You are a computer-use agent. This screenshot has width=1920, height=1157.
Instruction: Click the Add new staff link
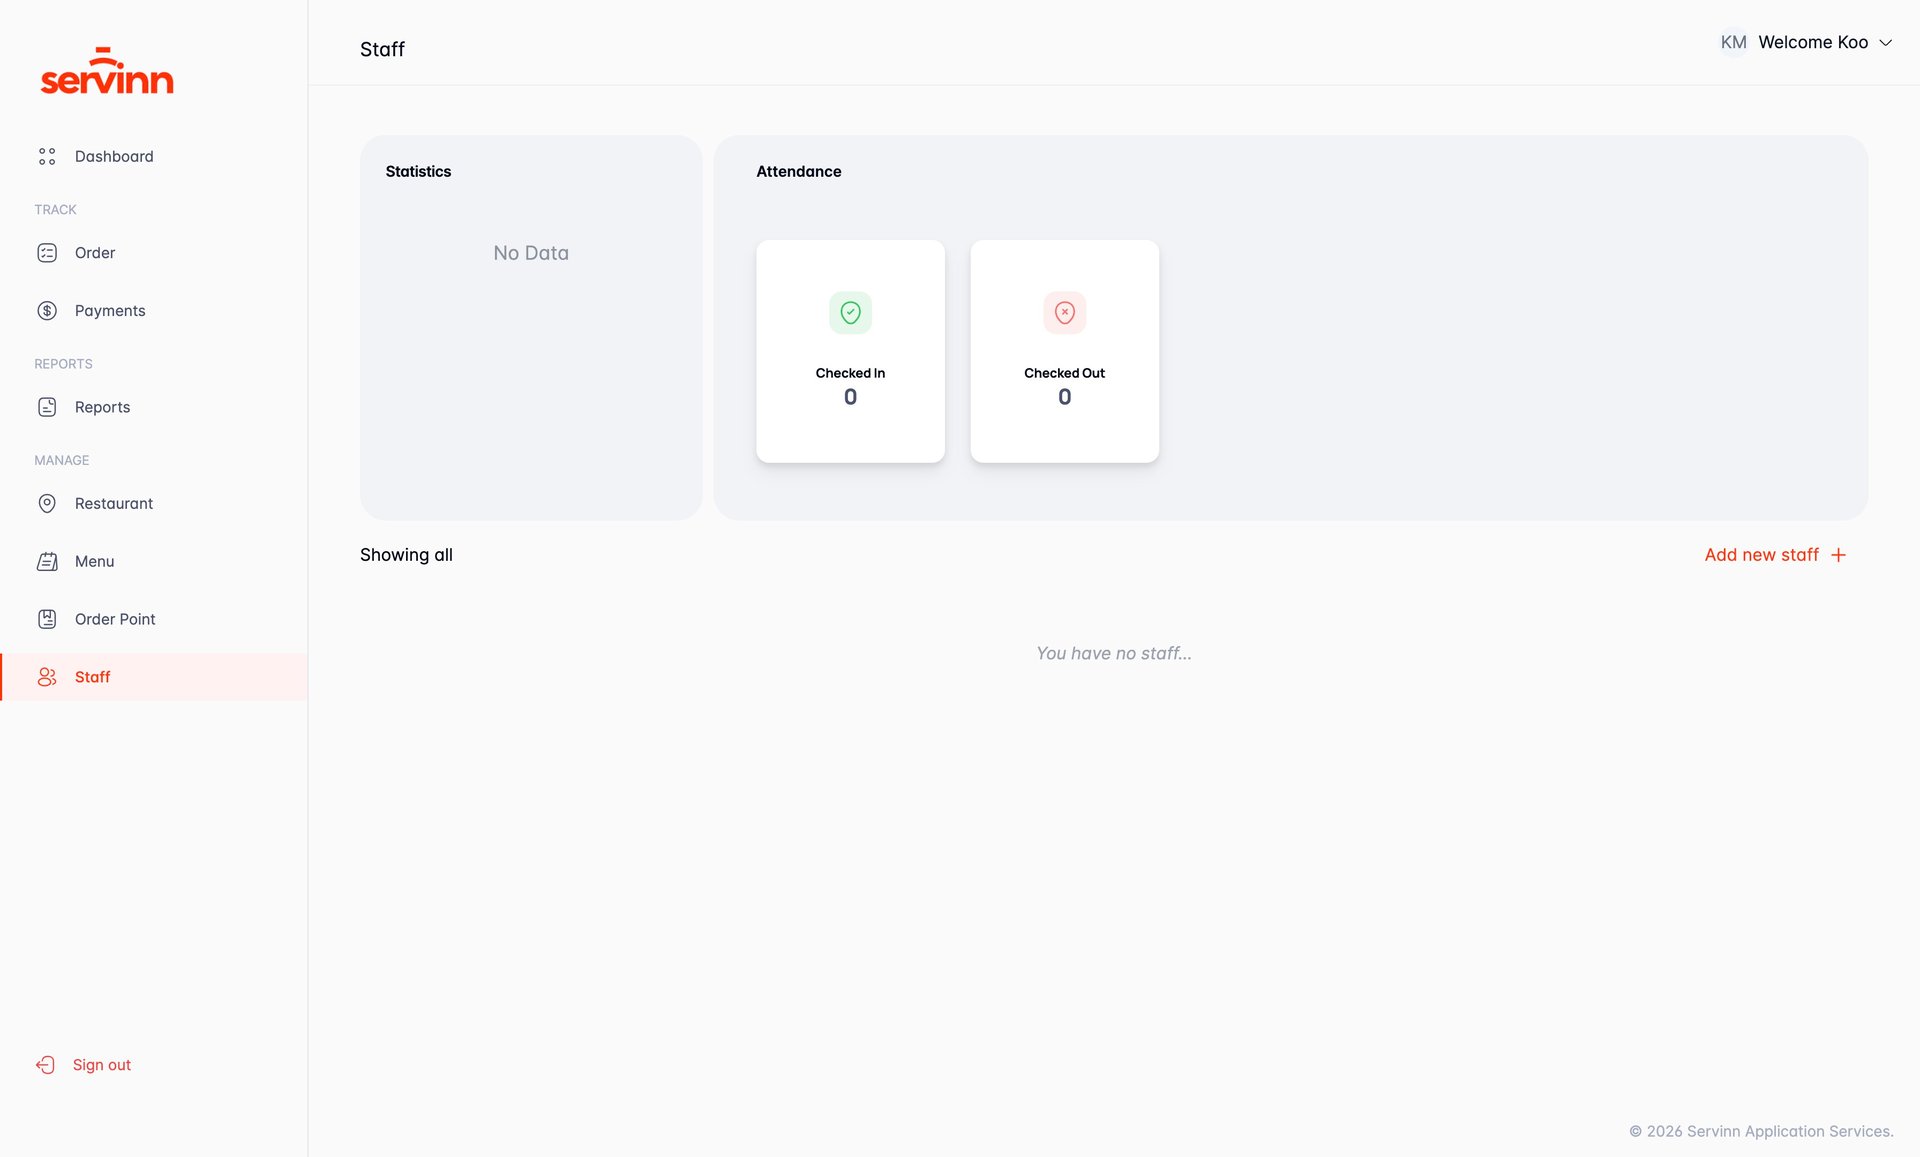tap(1761, 555)
